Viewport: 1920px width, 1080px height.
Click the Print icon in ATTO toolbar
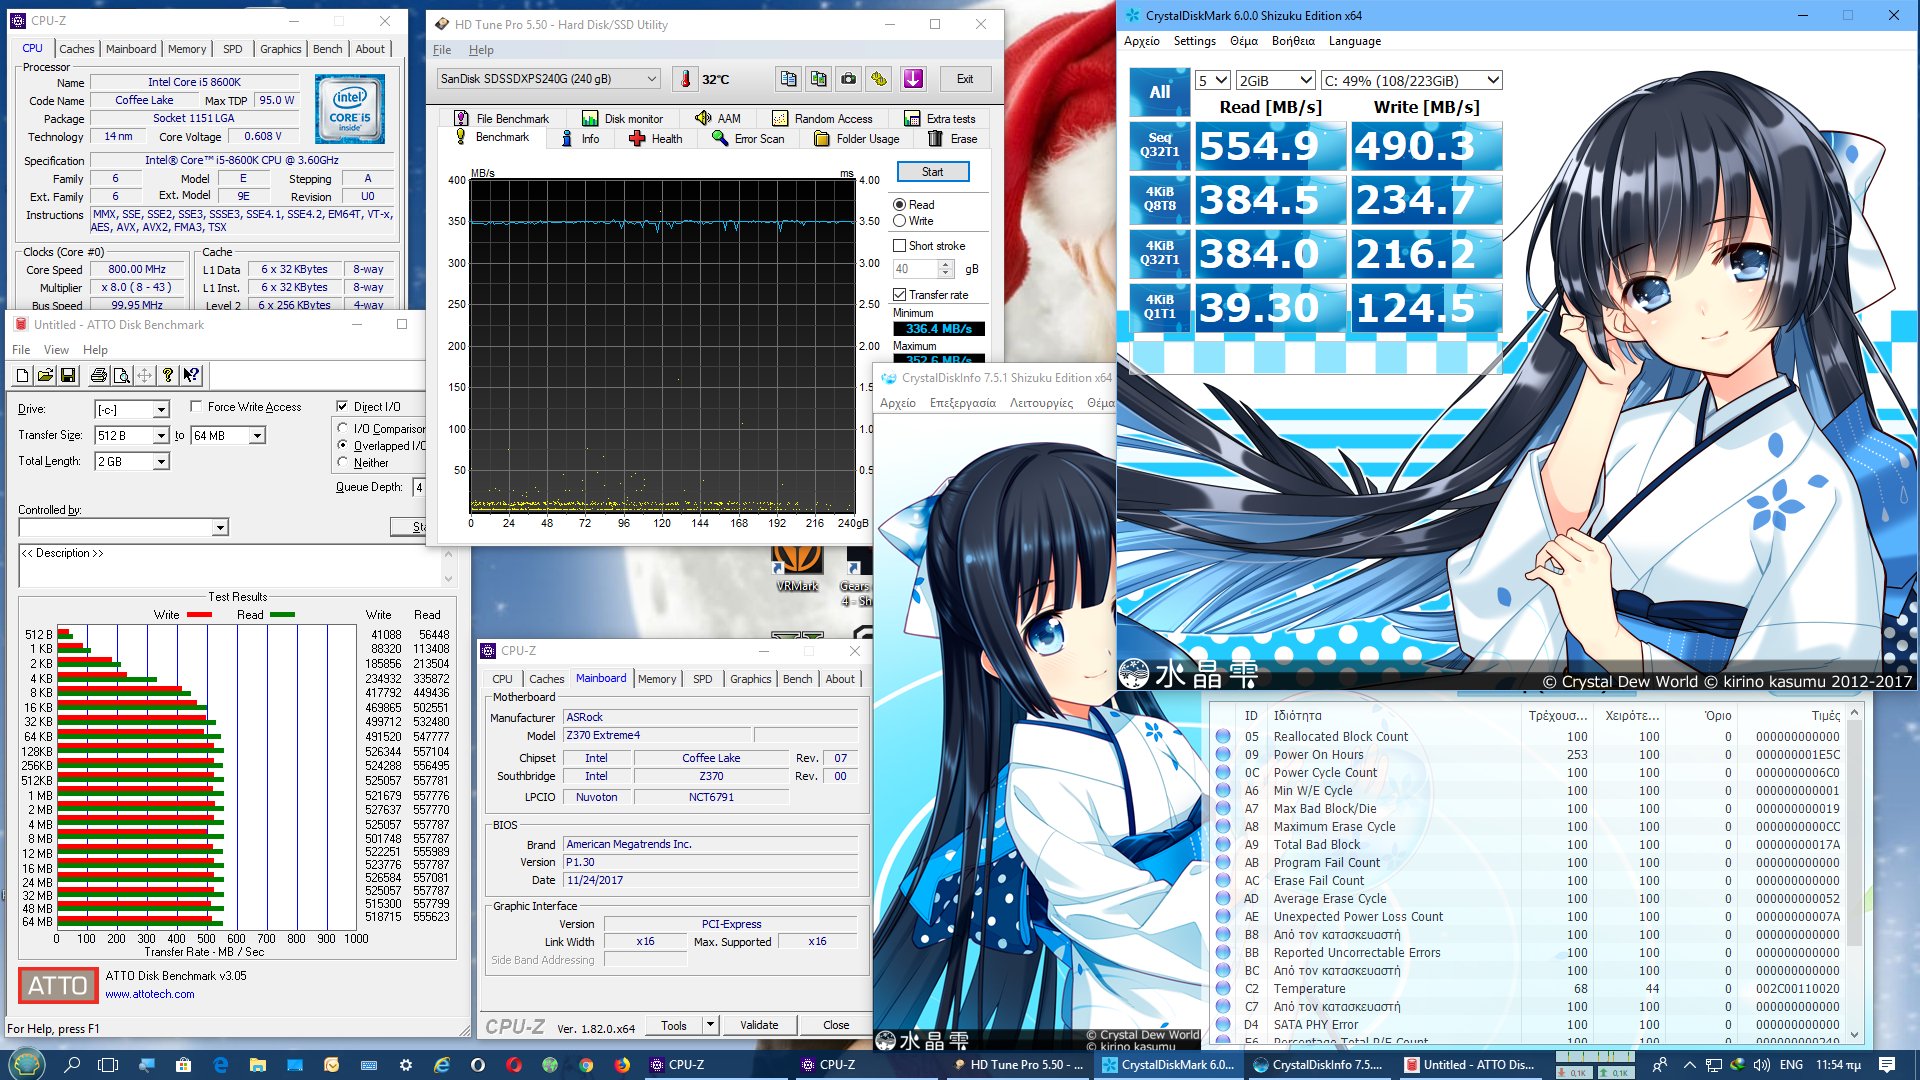98,375
